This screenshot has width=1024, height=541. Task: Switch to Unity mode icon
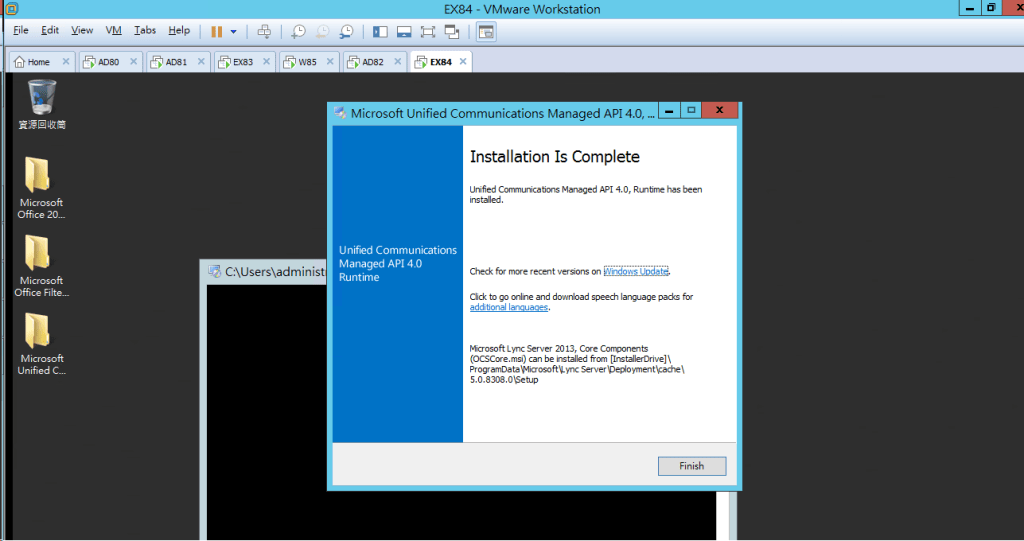click(x=452, y=31)
